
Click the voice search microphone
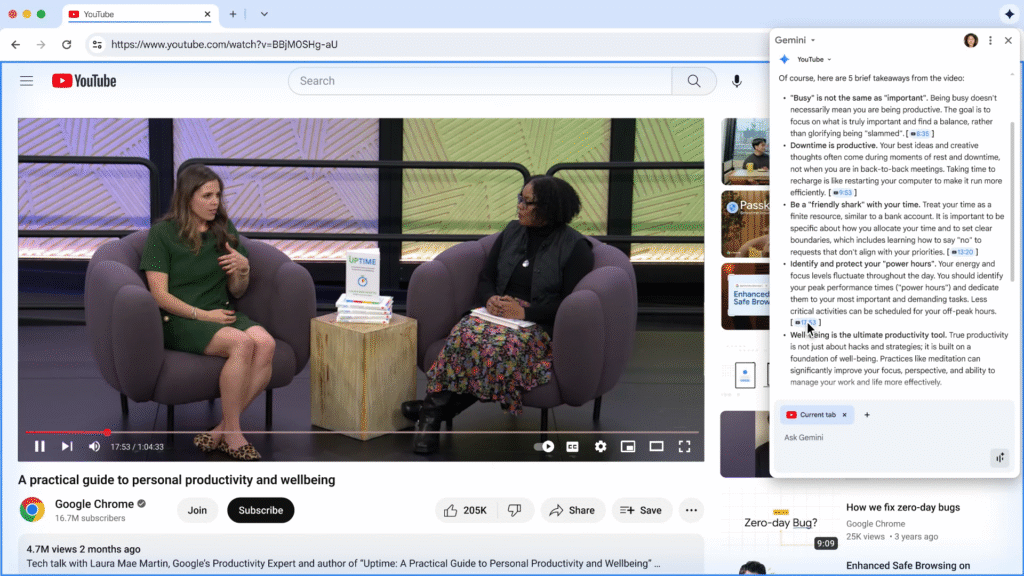point(737,81)
